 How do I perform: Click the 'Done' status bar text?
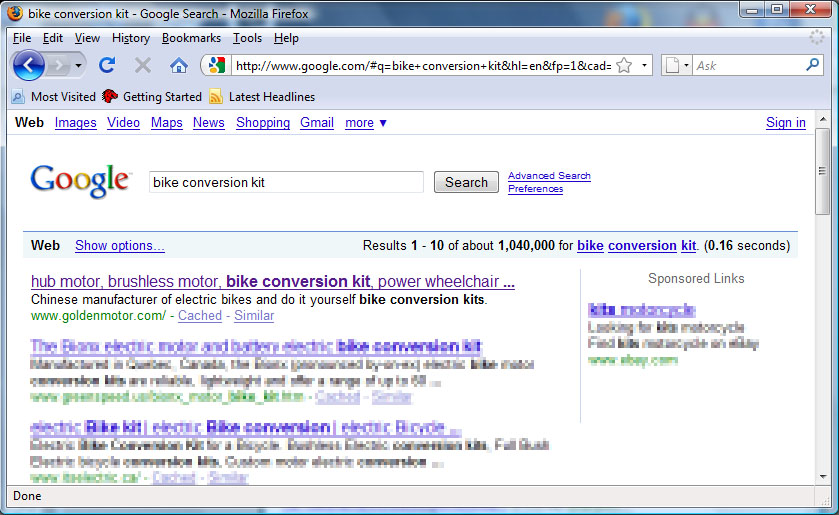tap(27, 496)
